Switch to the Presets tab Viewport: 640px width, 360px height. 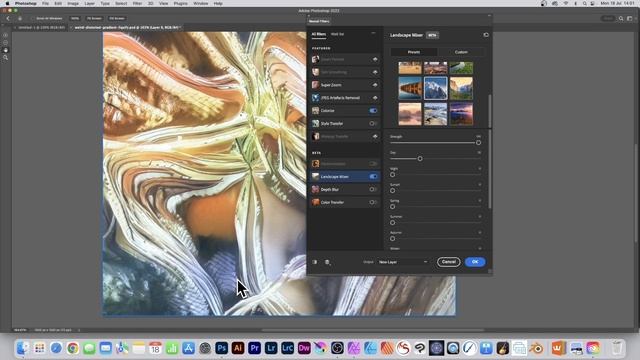tap(414, 52)
